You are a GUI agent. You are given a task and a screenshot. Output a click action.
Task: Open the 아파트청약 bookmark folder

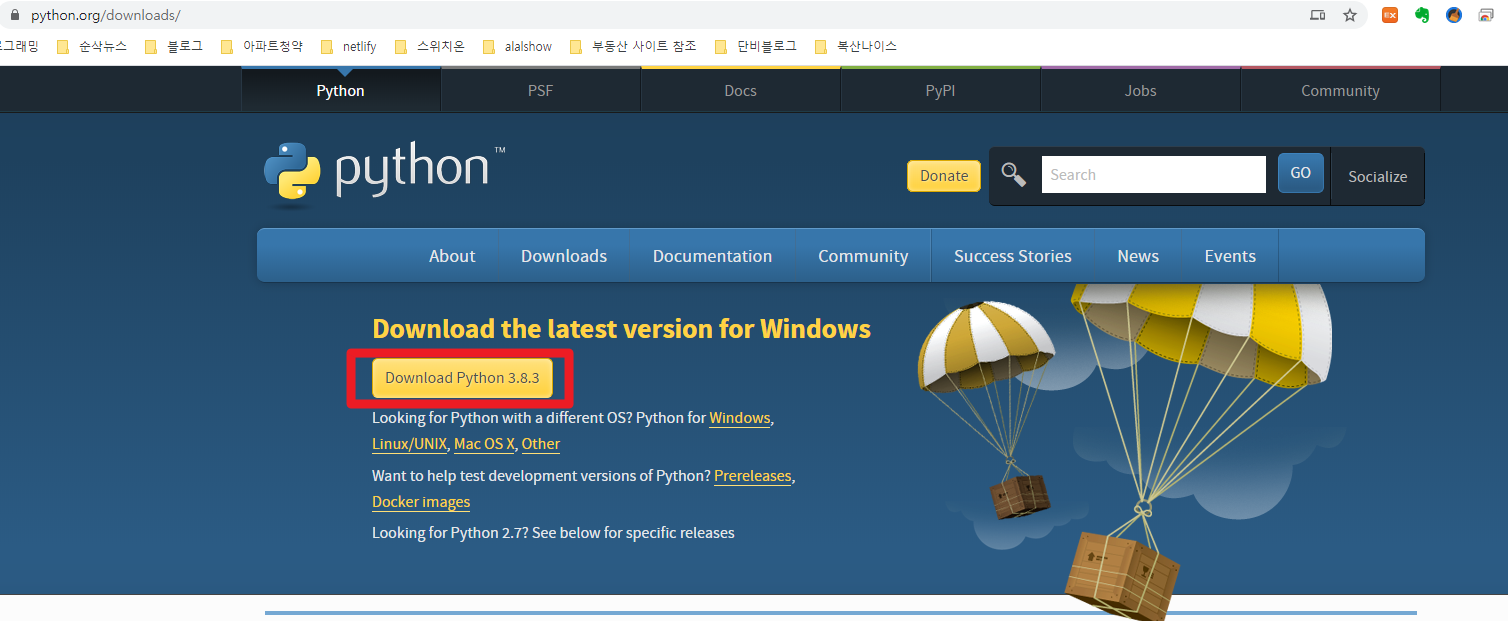[x=261, y=46]
